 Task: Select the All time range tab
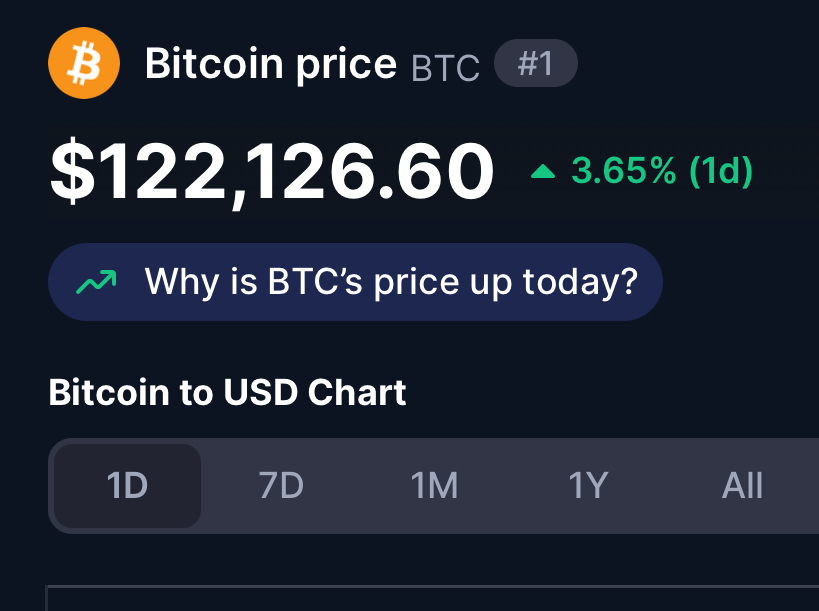point(742,486)
